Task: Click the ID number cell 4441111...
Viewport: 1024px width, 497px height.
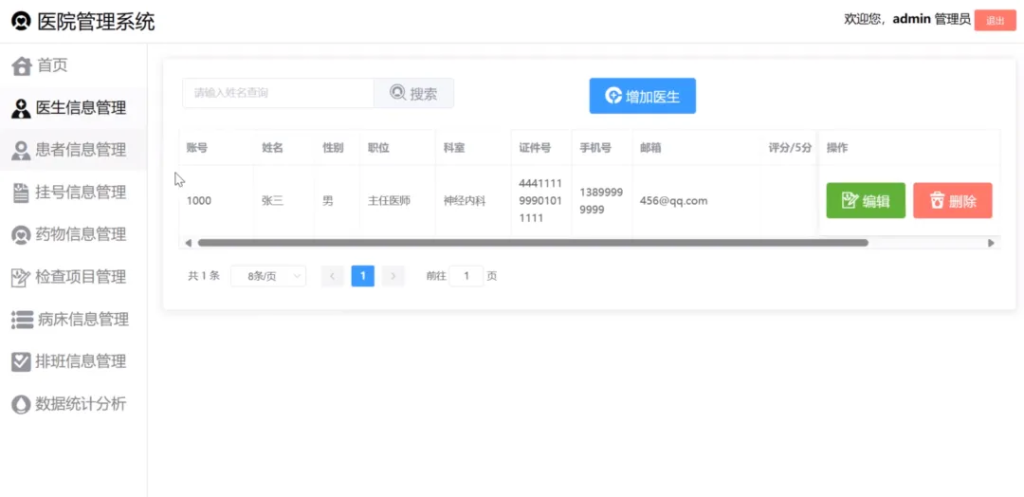Action: (541, 200)
